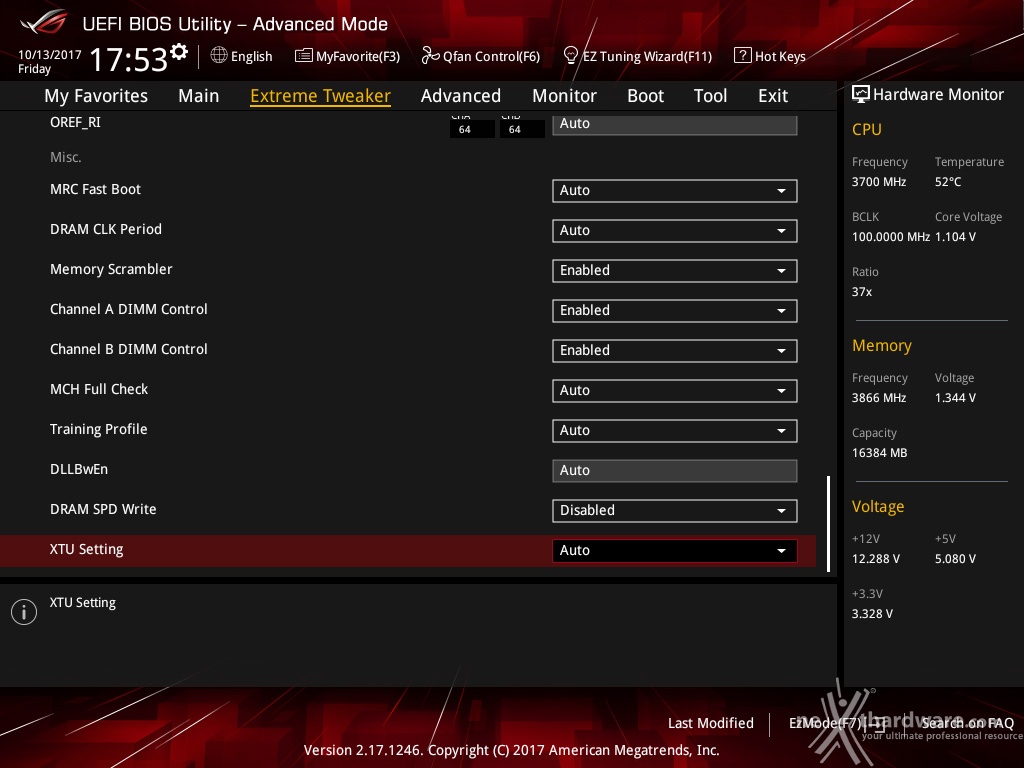Click the 10/13/2017 date text

(50, 55)
